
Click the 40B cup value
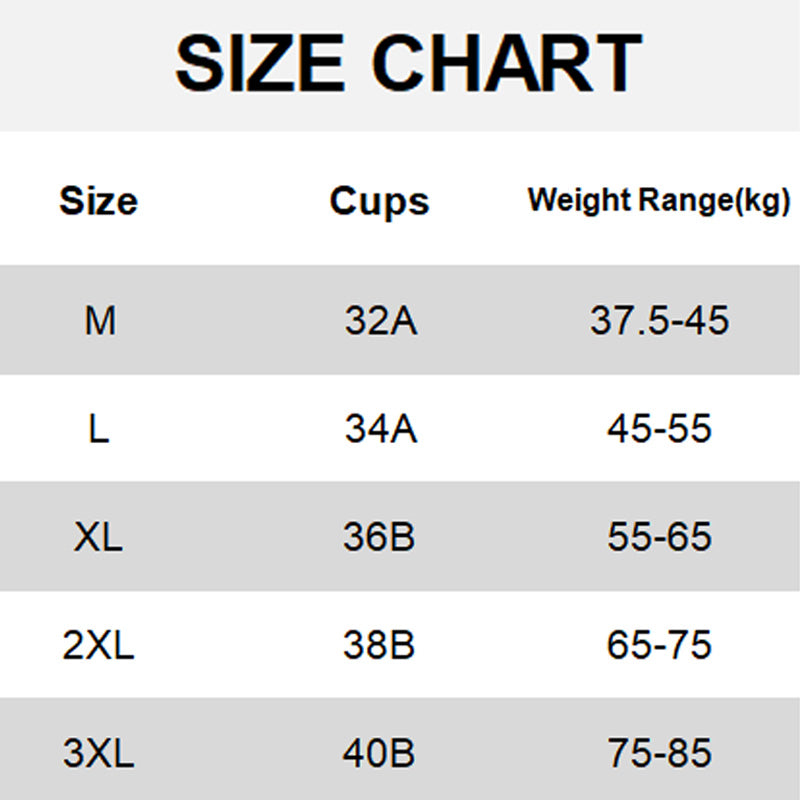point(379,753)
